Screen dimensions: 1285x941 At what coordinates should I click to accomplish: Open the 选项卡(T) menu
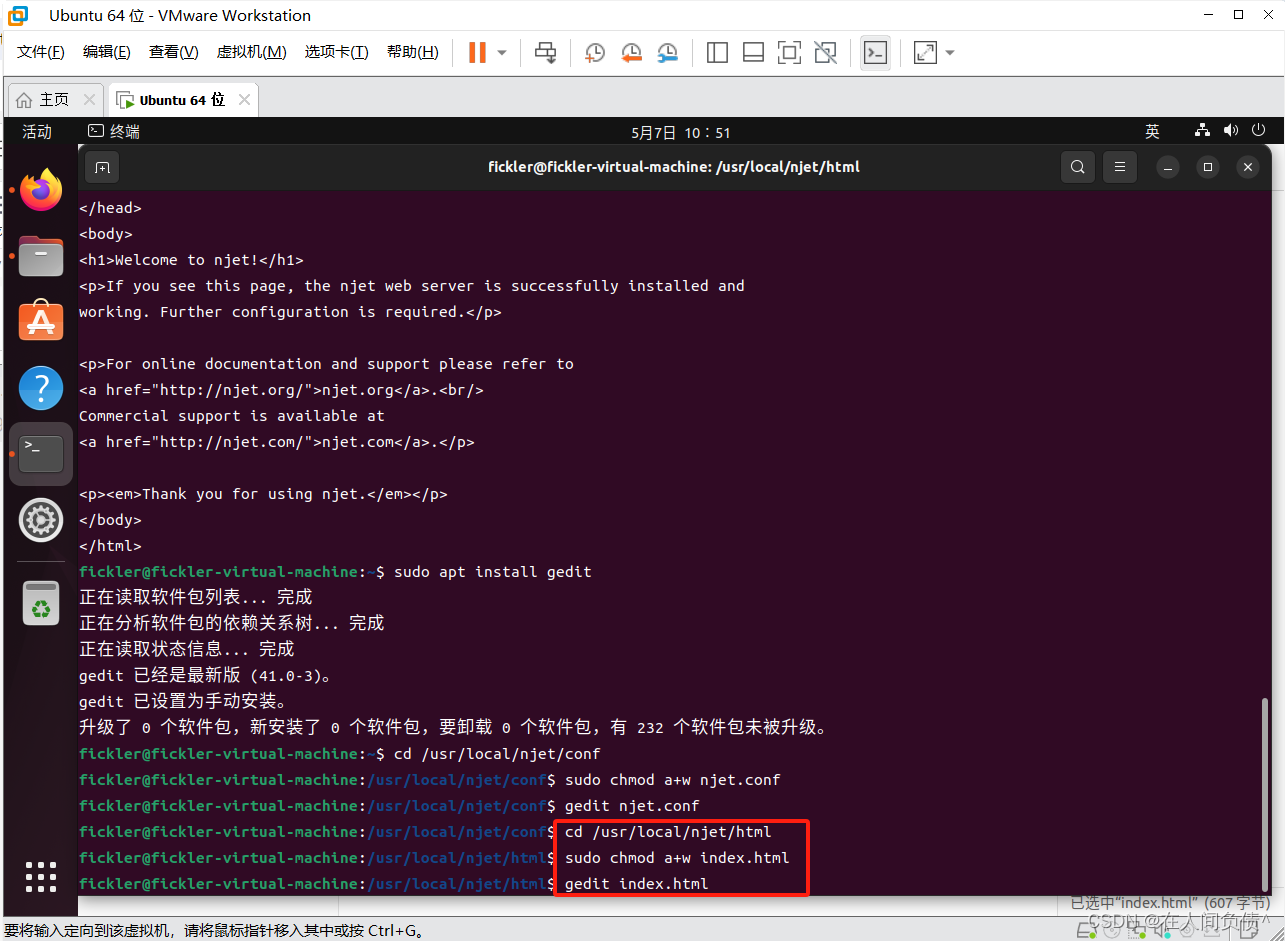(337, 52)
